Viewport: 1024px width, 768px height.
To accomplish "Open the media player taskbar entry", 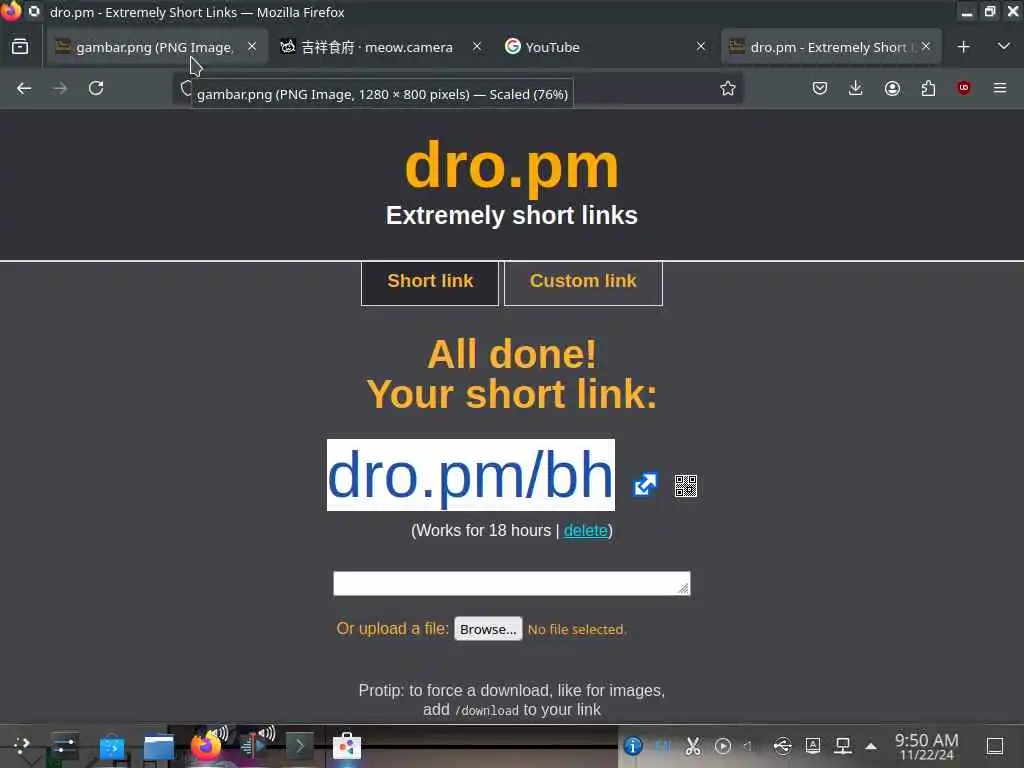I will pos(253,746).
